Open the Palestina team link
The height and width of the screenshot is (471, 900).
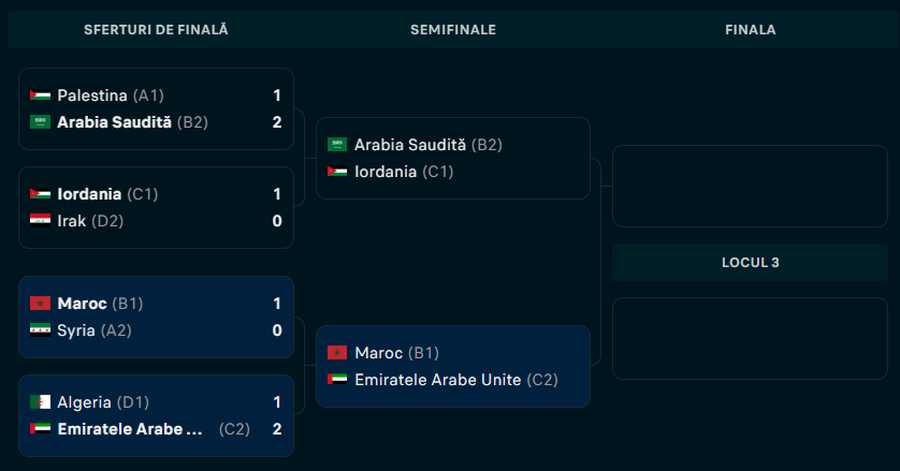pos(92,96)
